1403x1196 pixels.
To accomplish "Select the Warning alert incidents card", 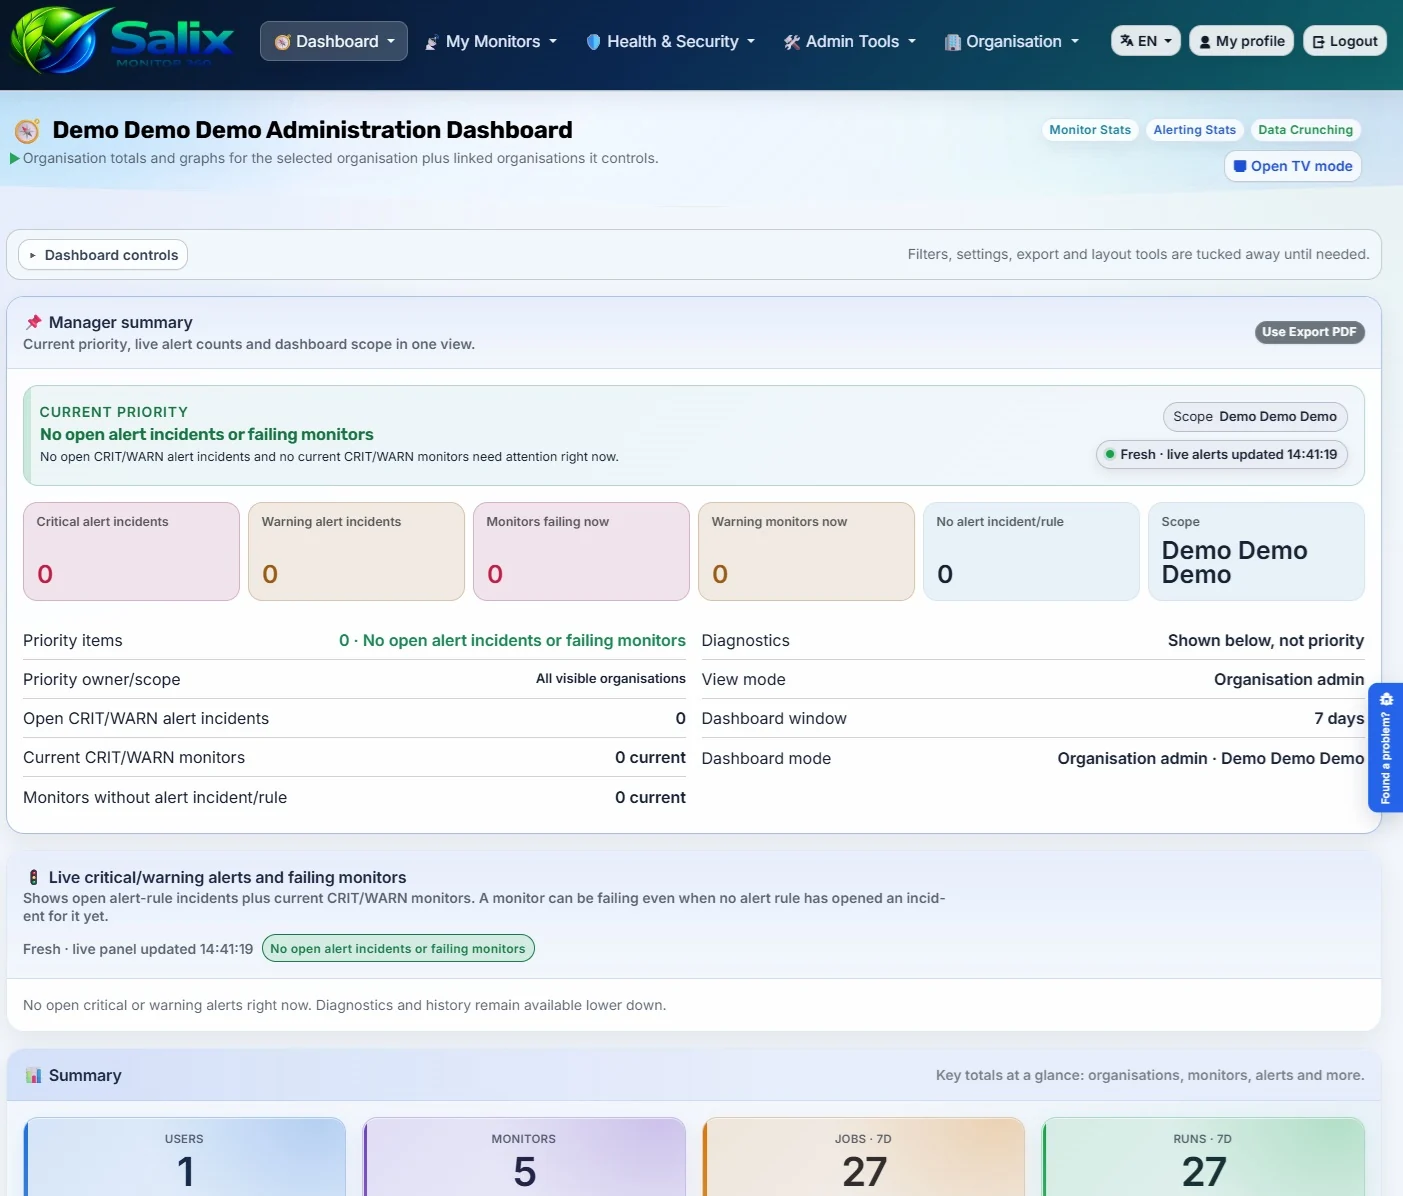I will 356,551.
